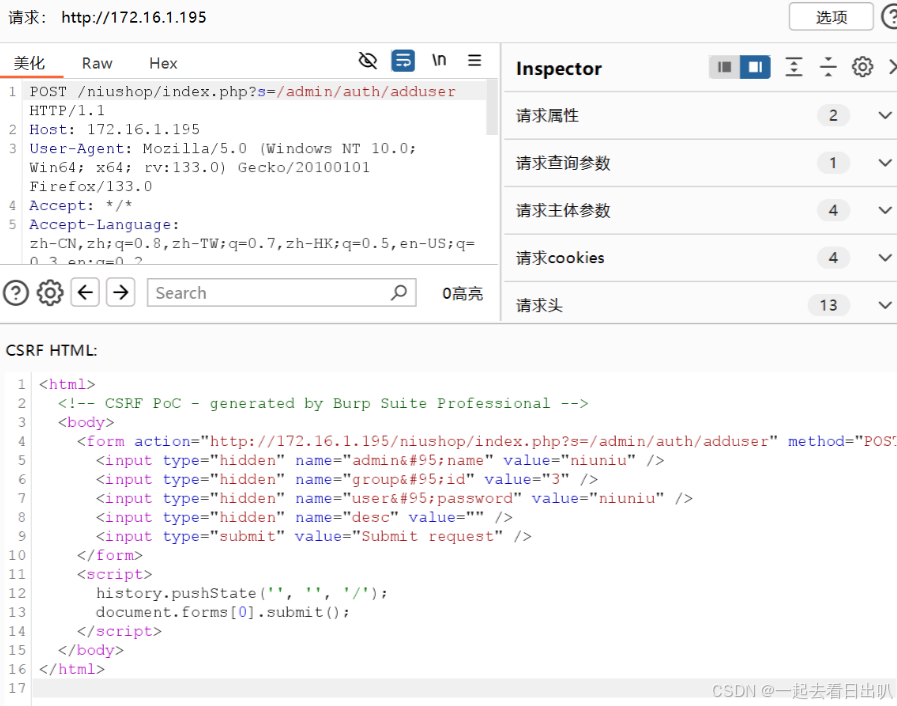Viewport: 897px width, 706px height.
Task: Click the form action line in CSRF HTML
Action: coord(486,441)
